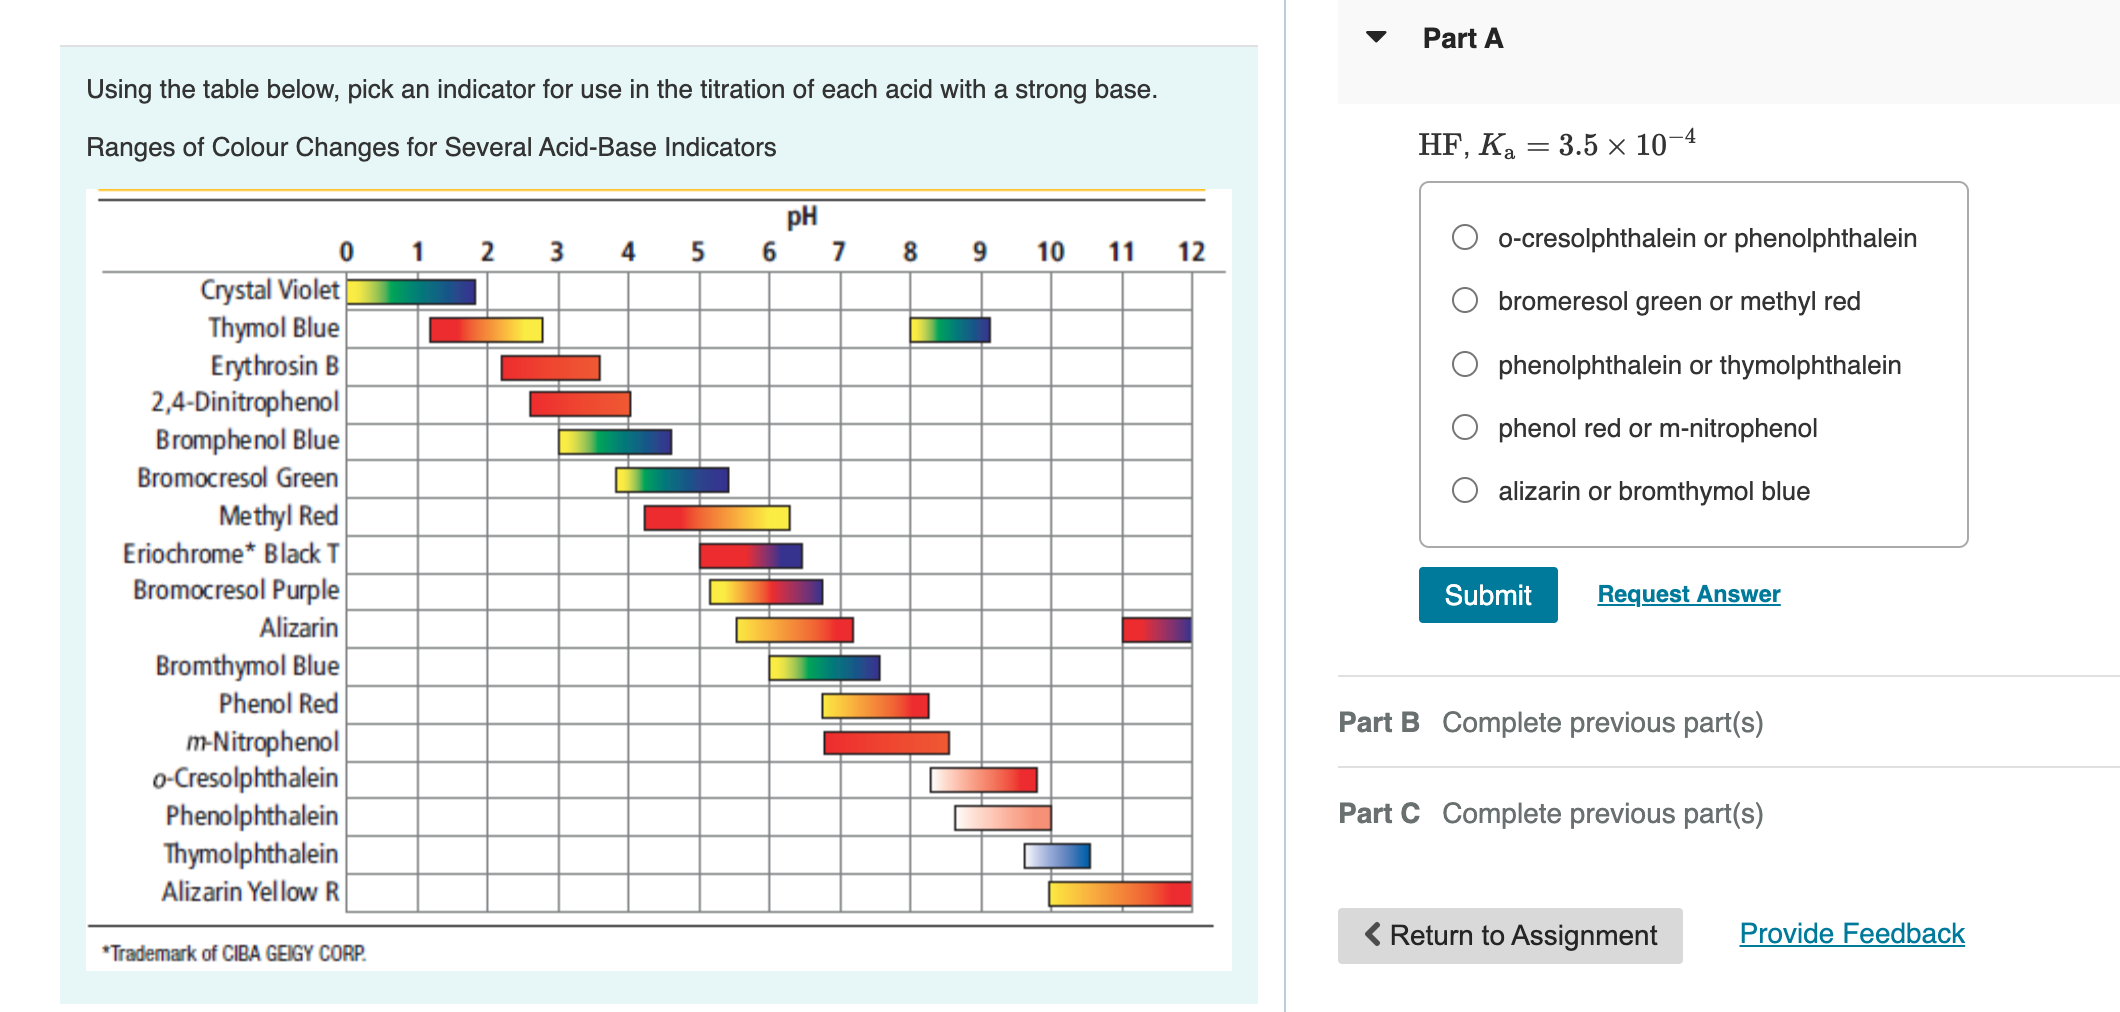Open the Request Answer link

1687,593
